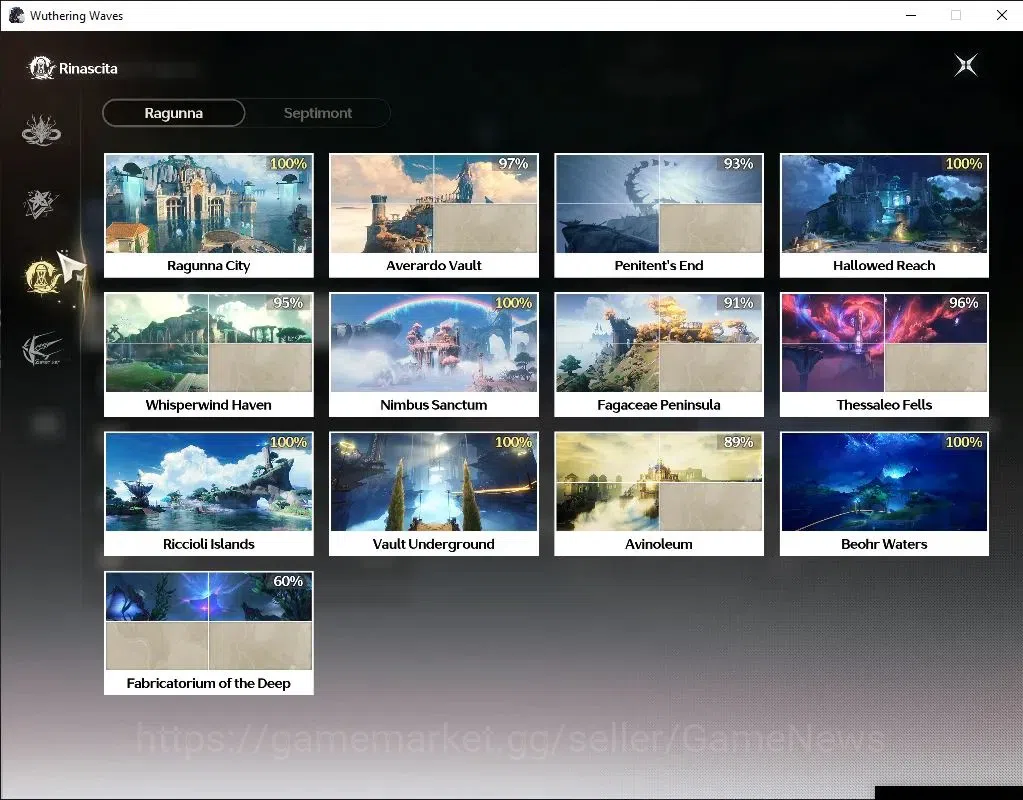The image size is (1023, 800).
Task: Click the 97% progress on Averardo Vault
Action: 513,164
